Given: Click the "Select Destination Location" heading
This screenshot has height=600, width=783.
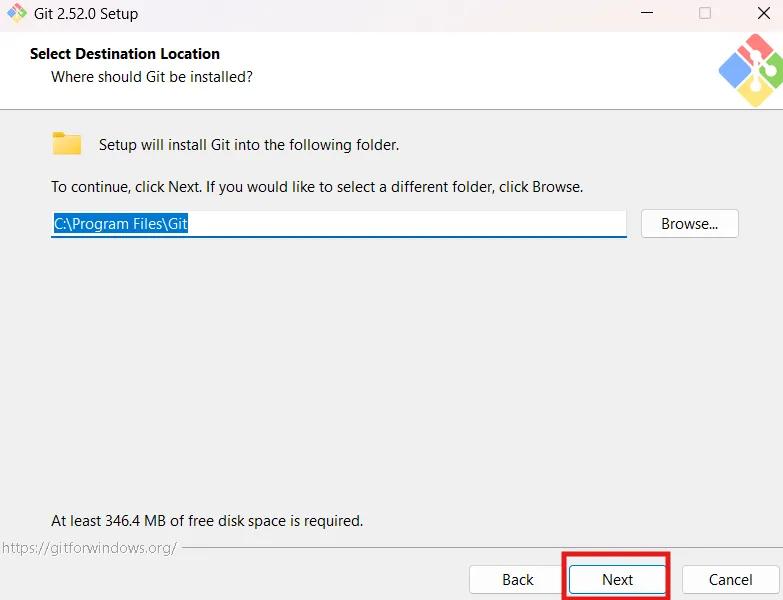Looking at the screenshot, I should (x=125, y=54).
